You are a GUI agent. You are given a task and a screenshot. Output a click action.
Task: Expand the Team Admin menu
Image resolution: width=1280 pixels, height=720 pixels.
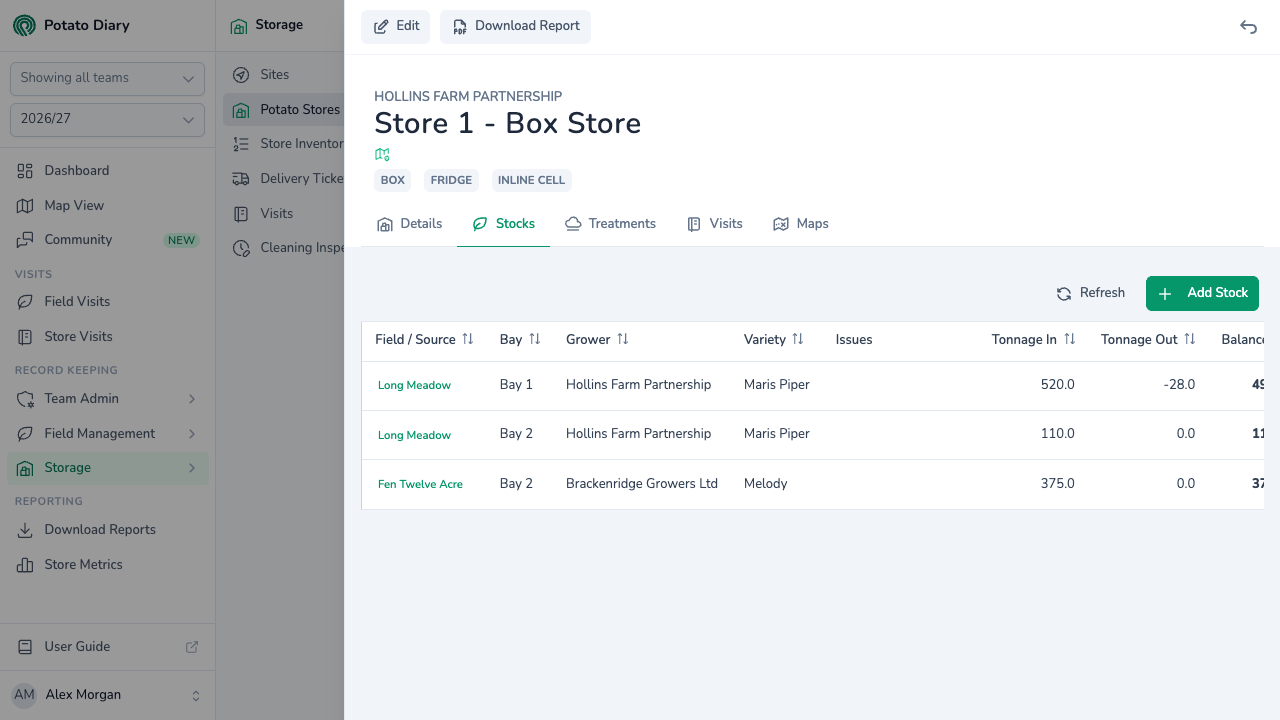(x=108, y=399)
